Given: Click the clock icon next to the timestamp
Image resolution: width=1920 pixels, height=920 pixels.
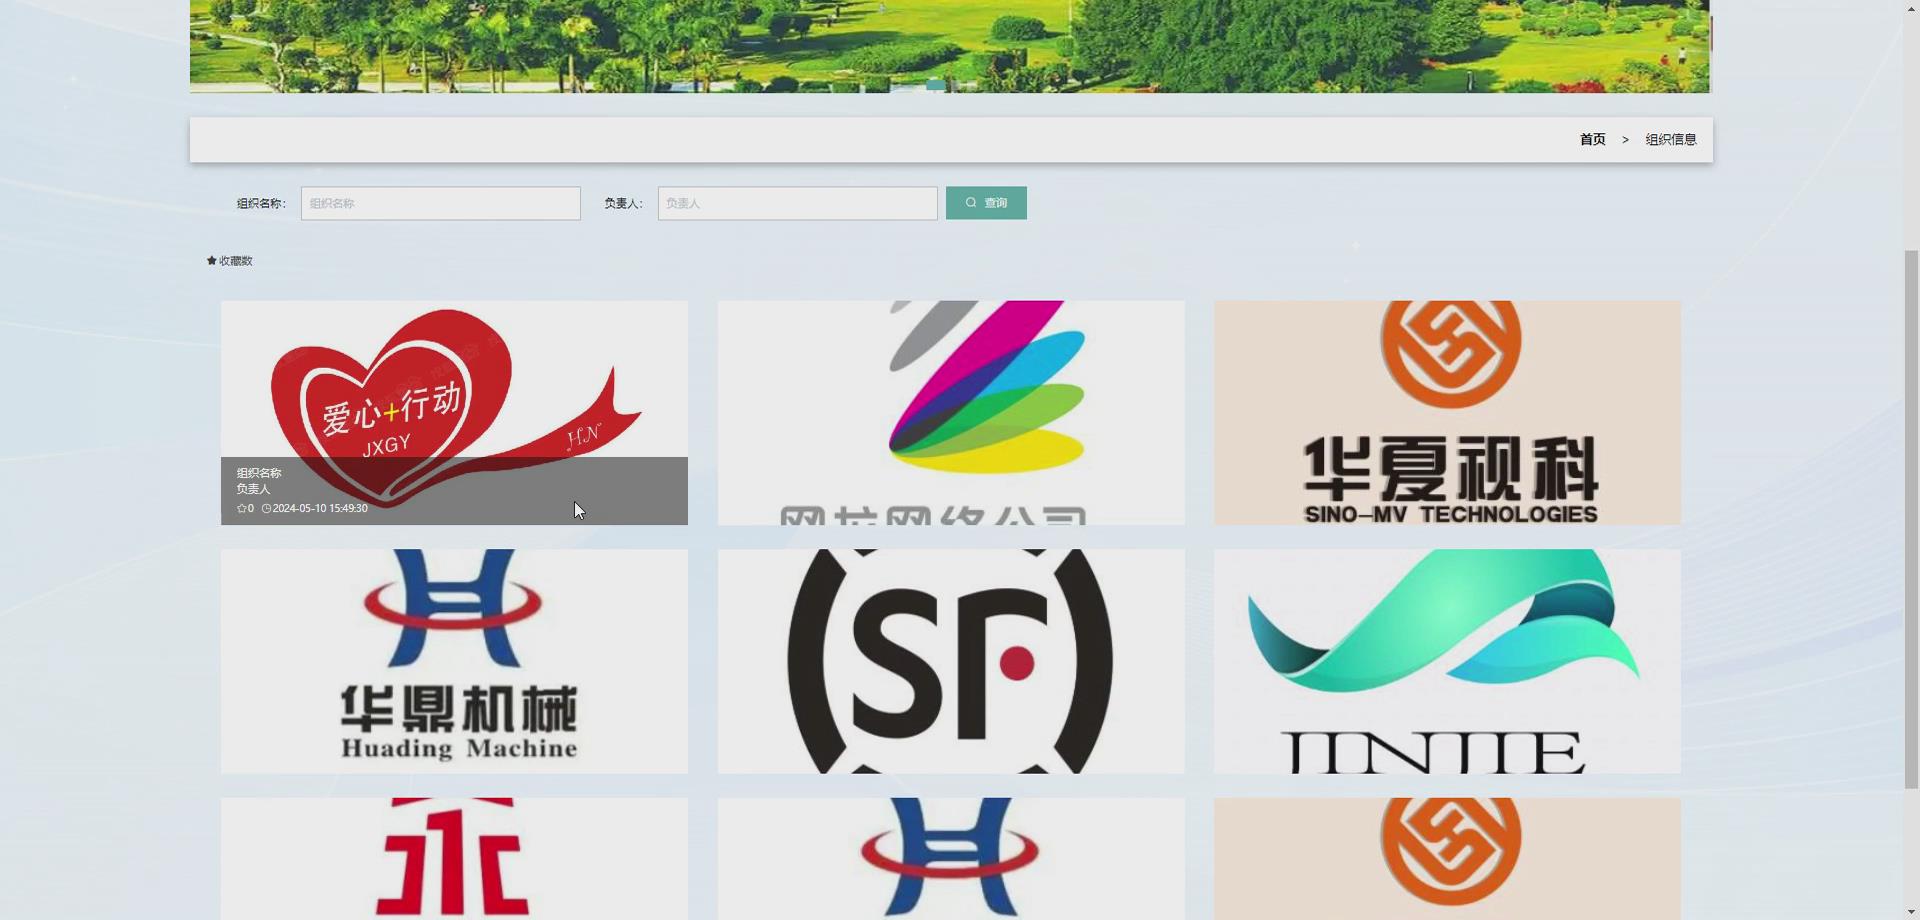Looking at the screenshot, I should coord(265,508).
